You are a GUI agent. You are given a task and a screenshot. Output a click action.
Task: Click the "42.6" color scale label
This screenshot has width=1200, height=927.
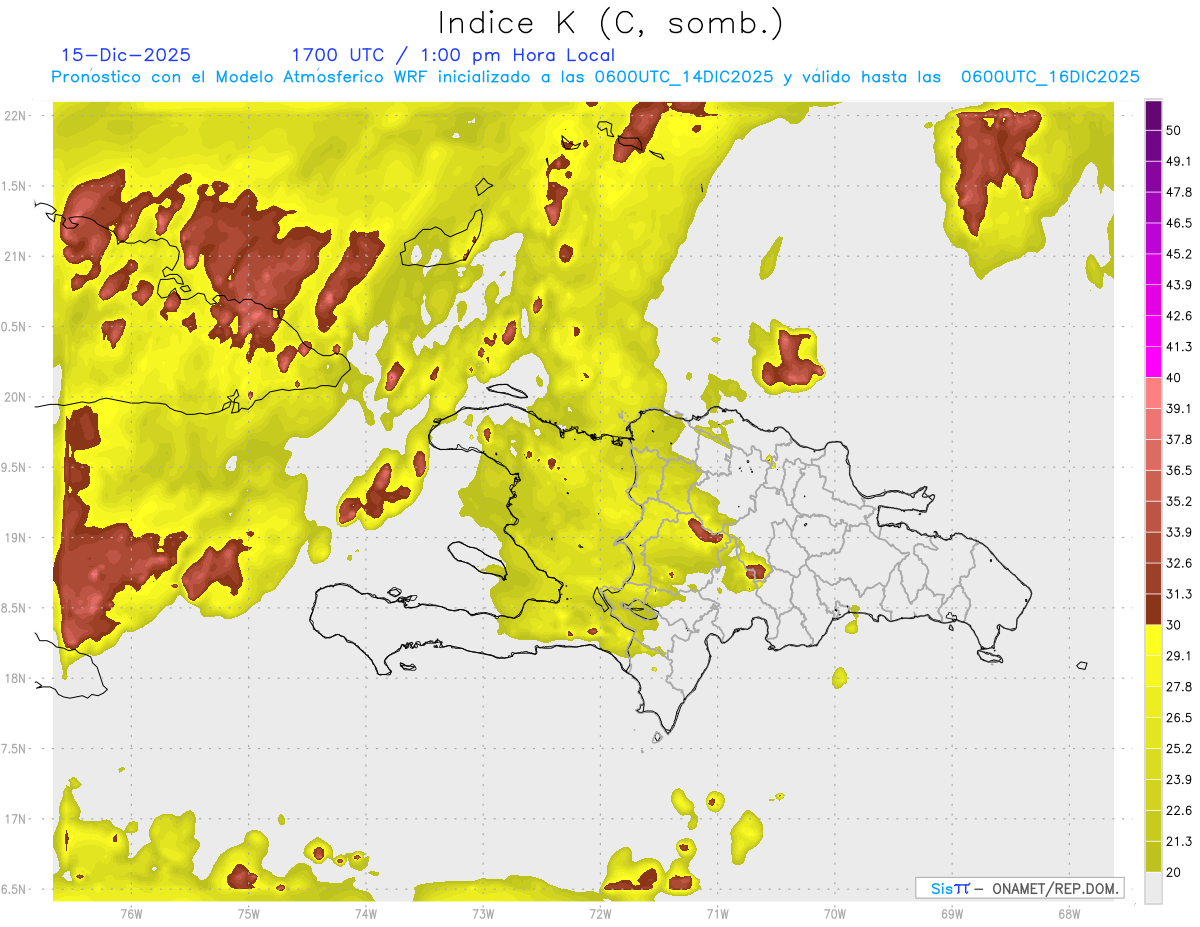[x=1179, y=316]
